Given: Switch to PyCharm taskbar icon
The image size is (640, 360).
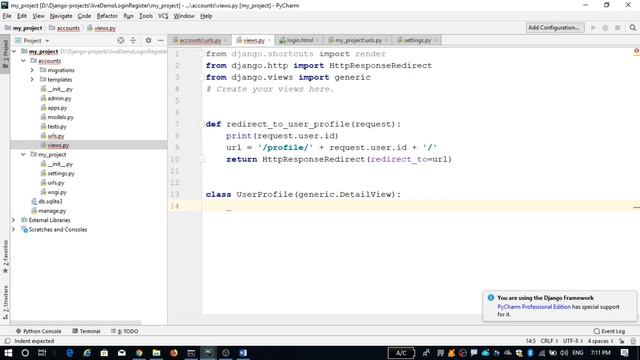Looking at the screenshot, I should 208,353.
